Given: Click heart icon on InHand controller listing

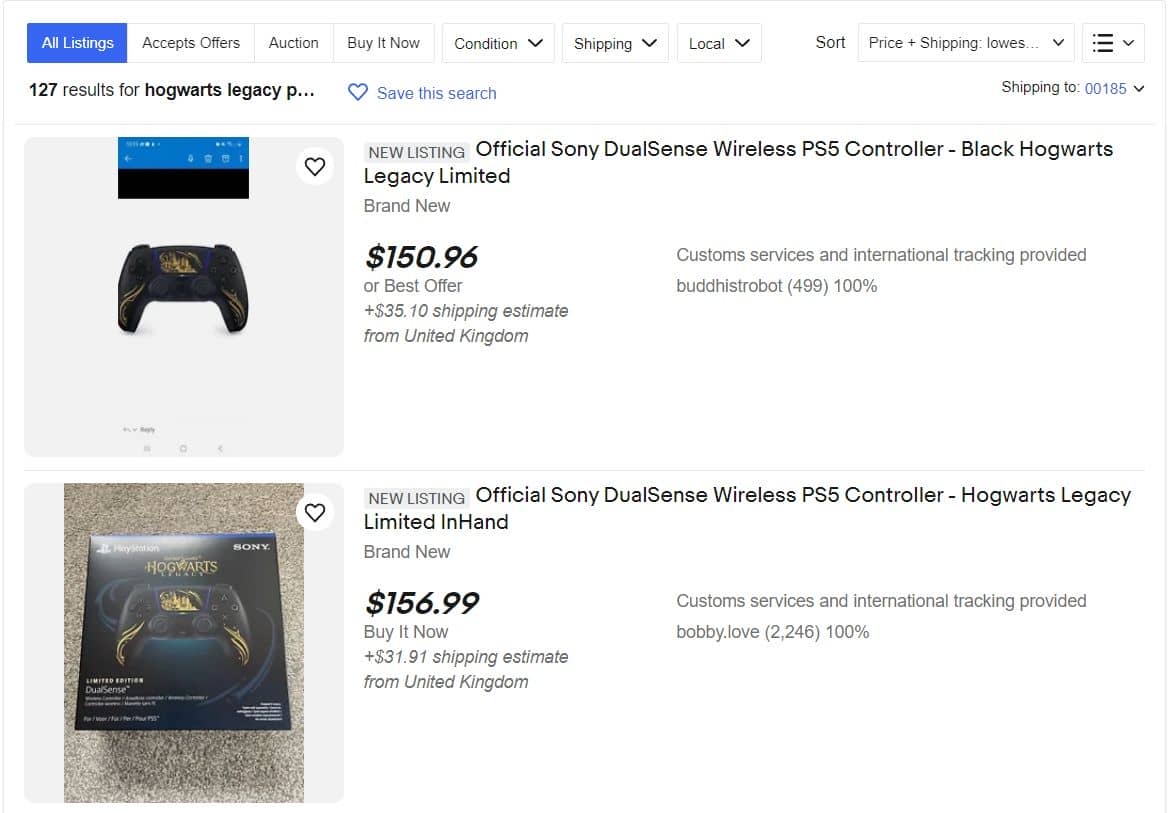Looking at the screenshot, I should click(x=315, y=513).
